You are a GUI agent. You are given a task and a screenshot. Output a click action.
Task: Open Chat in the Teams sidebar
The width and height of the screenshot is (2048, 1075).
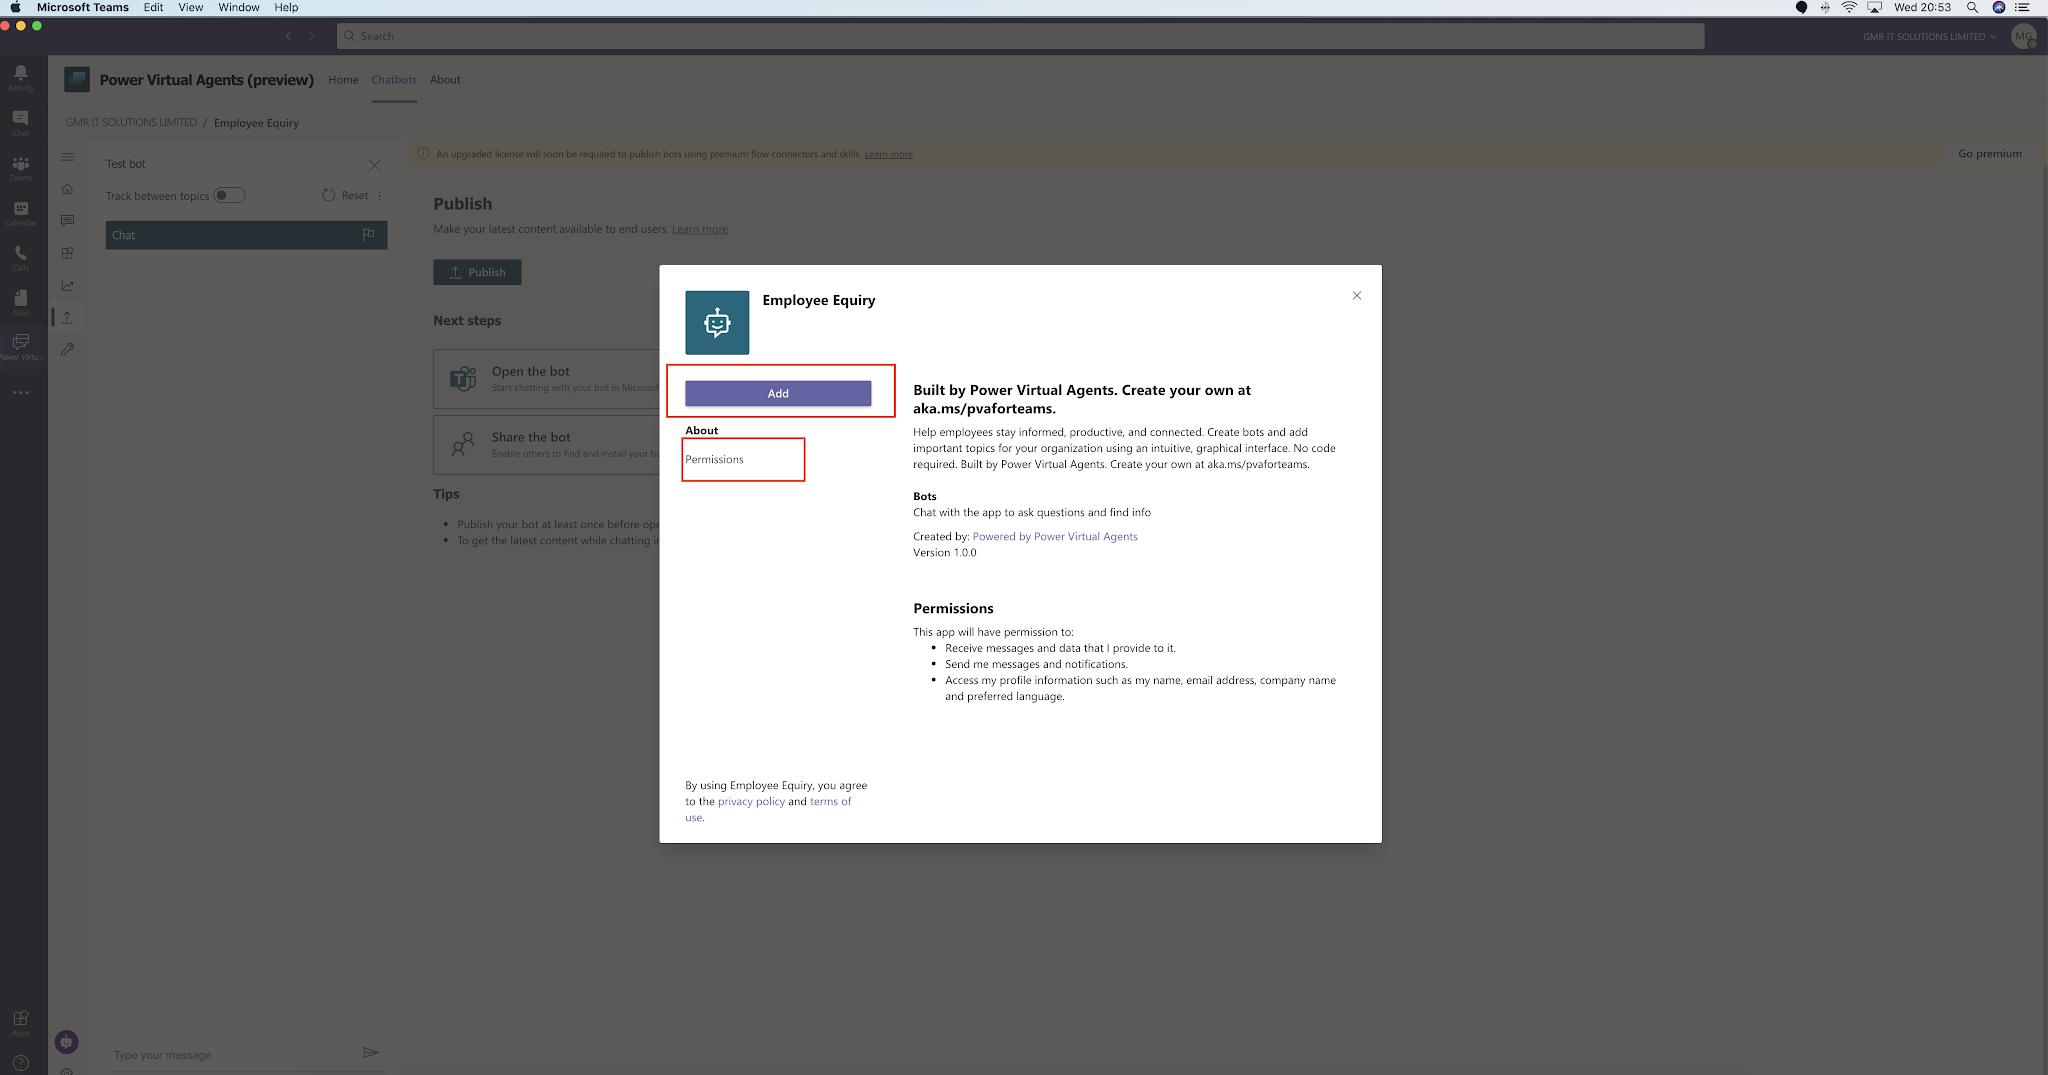tap(20, 122)
